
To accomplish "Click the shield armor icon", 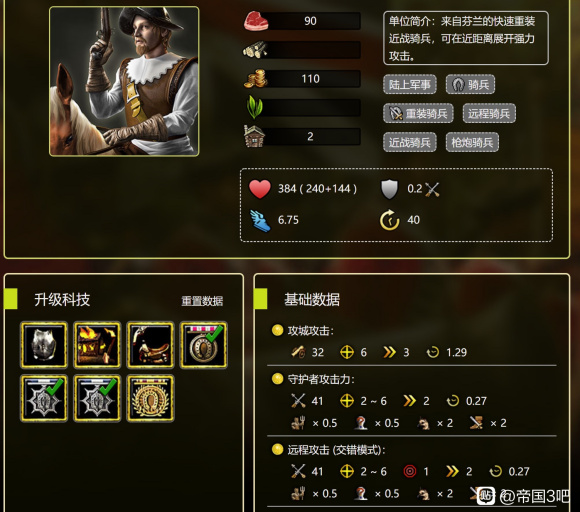I will (390, 189).
